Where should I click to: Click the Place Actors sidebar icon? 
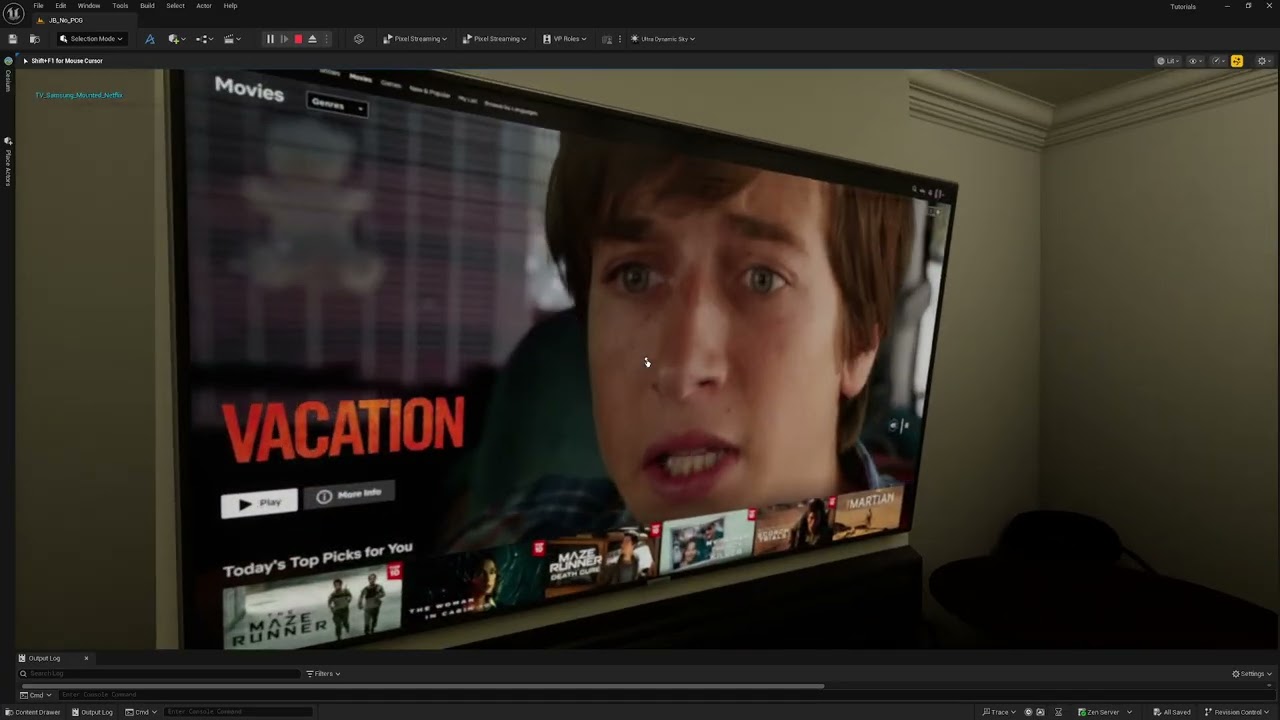point(8,140)
